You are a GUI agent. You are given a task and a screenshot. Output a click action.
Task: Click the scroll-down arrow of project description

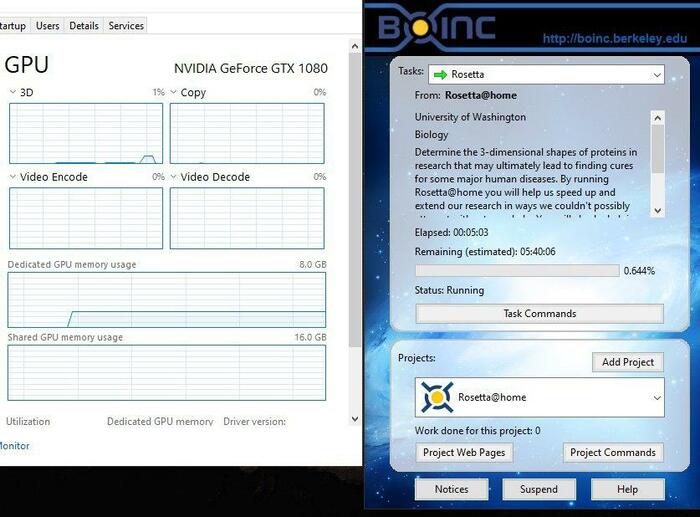pos(657,210)
